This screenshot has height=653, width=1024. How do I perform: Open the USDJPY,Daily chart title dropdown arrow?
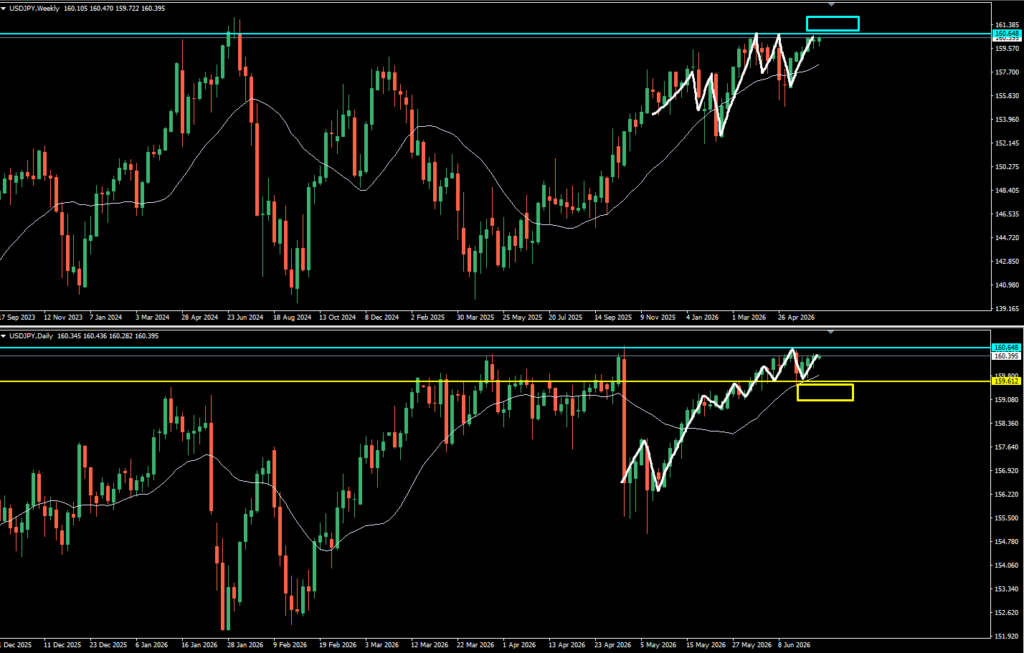click(4, 336)
